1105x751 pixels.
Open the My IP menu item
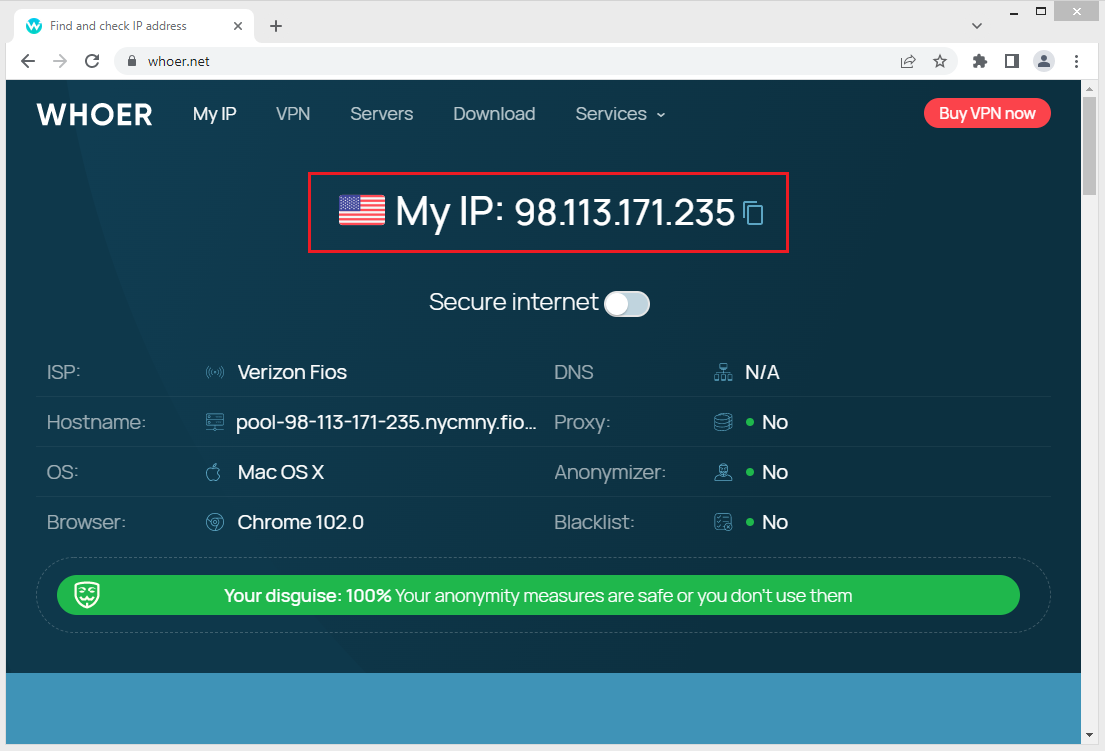214,114
